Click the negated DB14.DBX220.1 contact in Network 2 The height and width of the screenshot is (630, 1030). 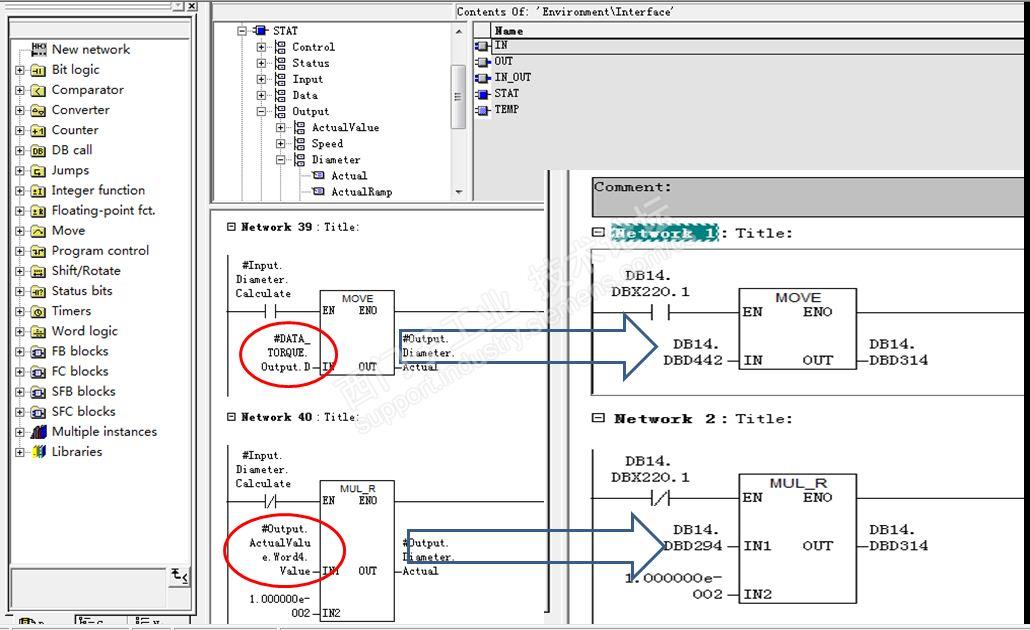660,499
